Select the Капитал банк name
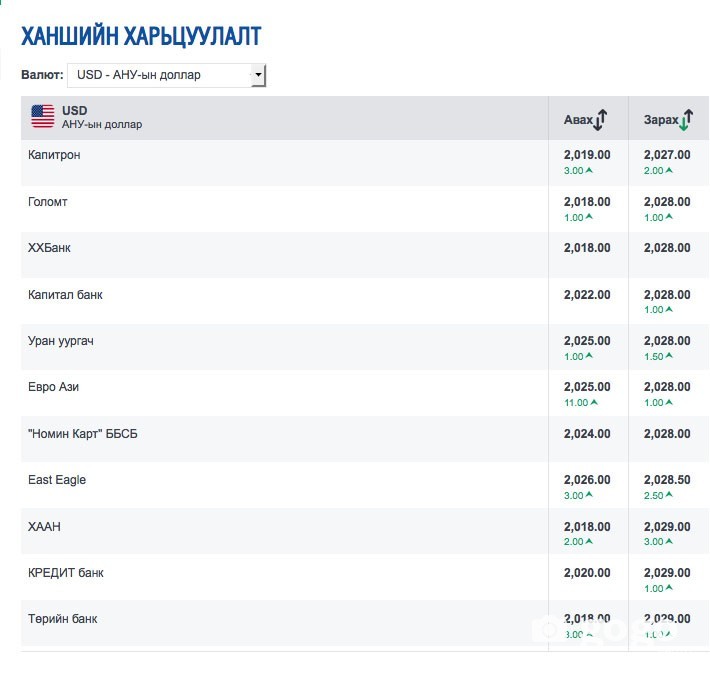Viewport: 710px width, 676px height. pos(65,295)
